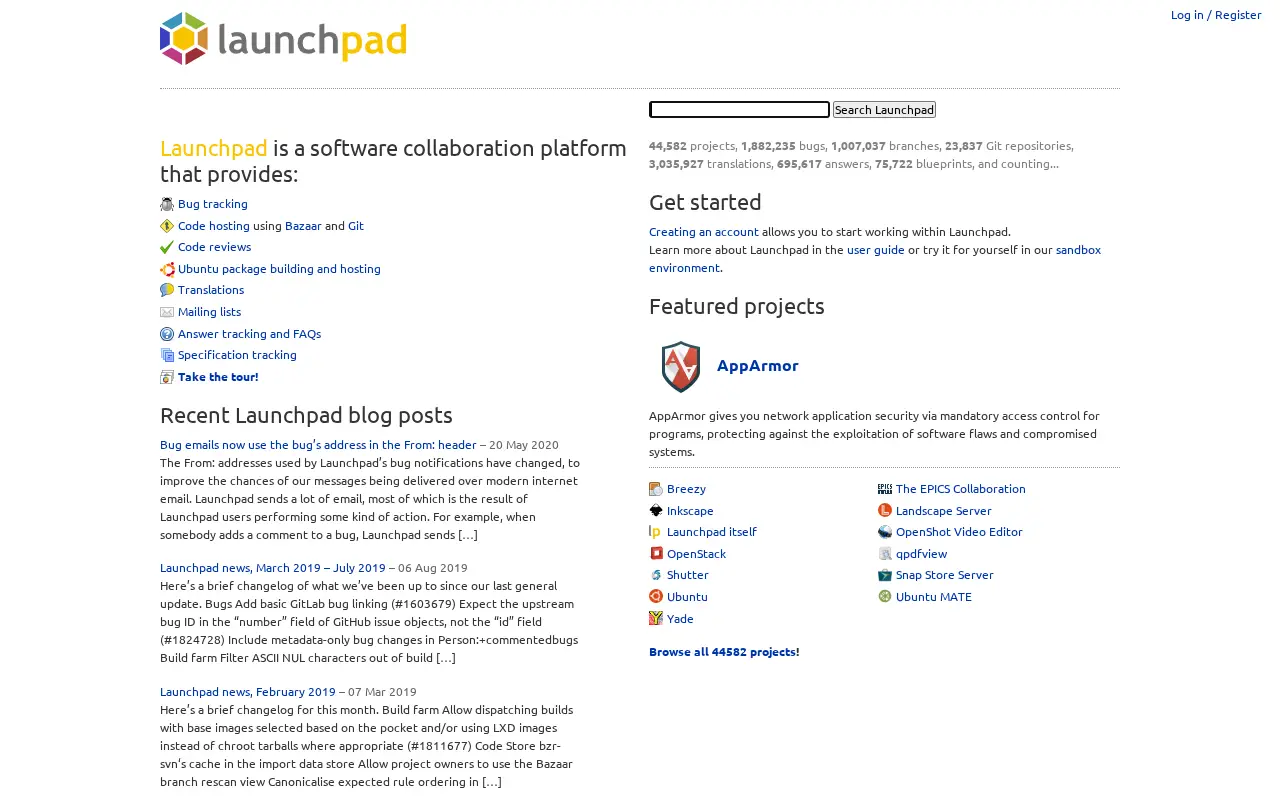Open Creating an account link
The image size is (1280, 800).
click(x=704, y=232)
